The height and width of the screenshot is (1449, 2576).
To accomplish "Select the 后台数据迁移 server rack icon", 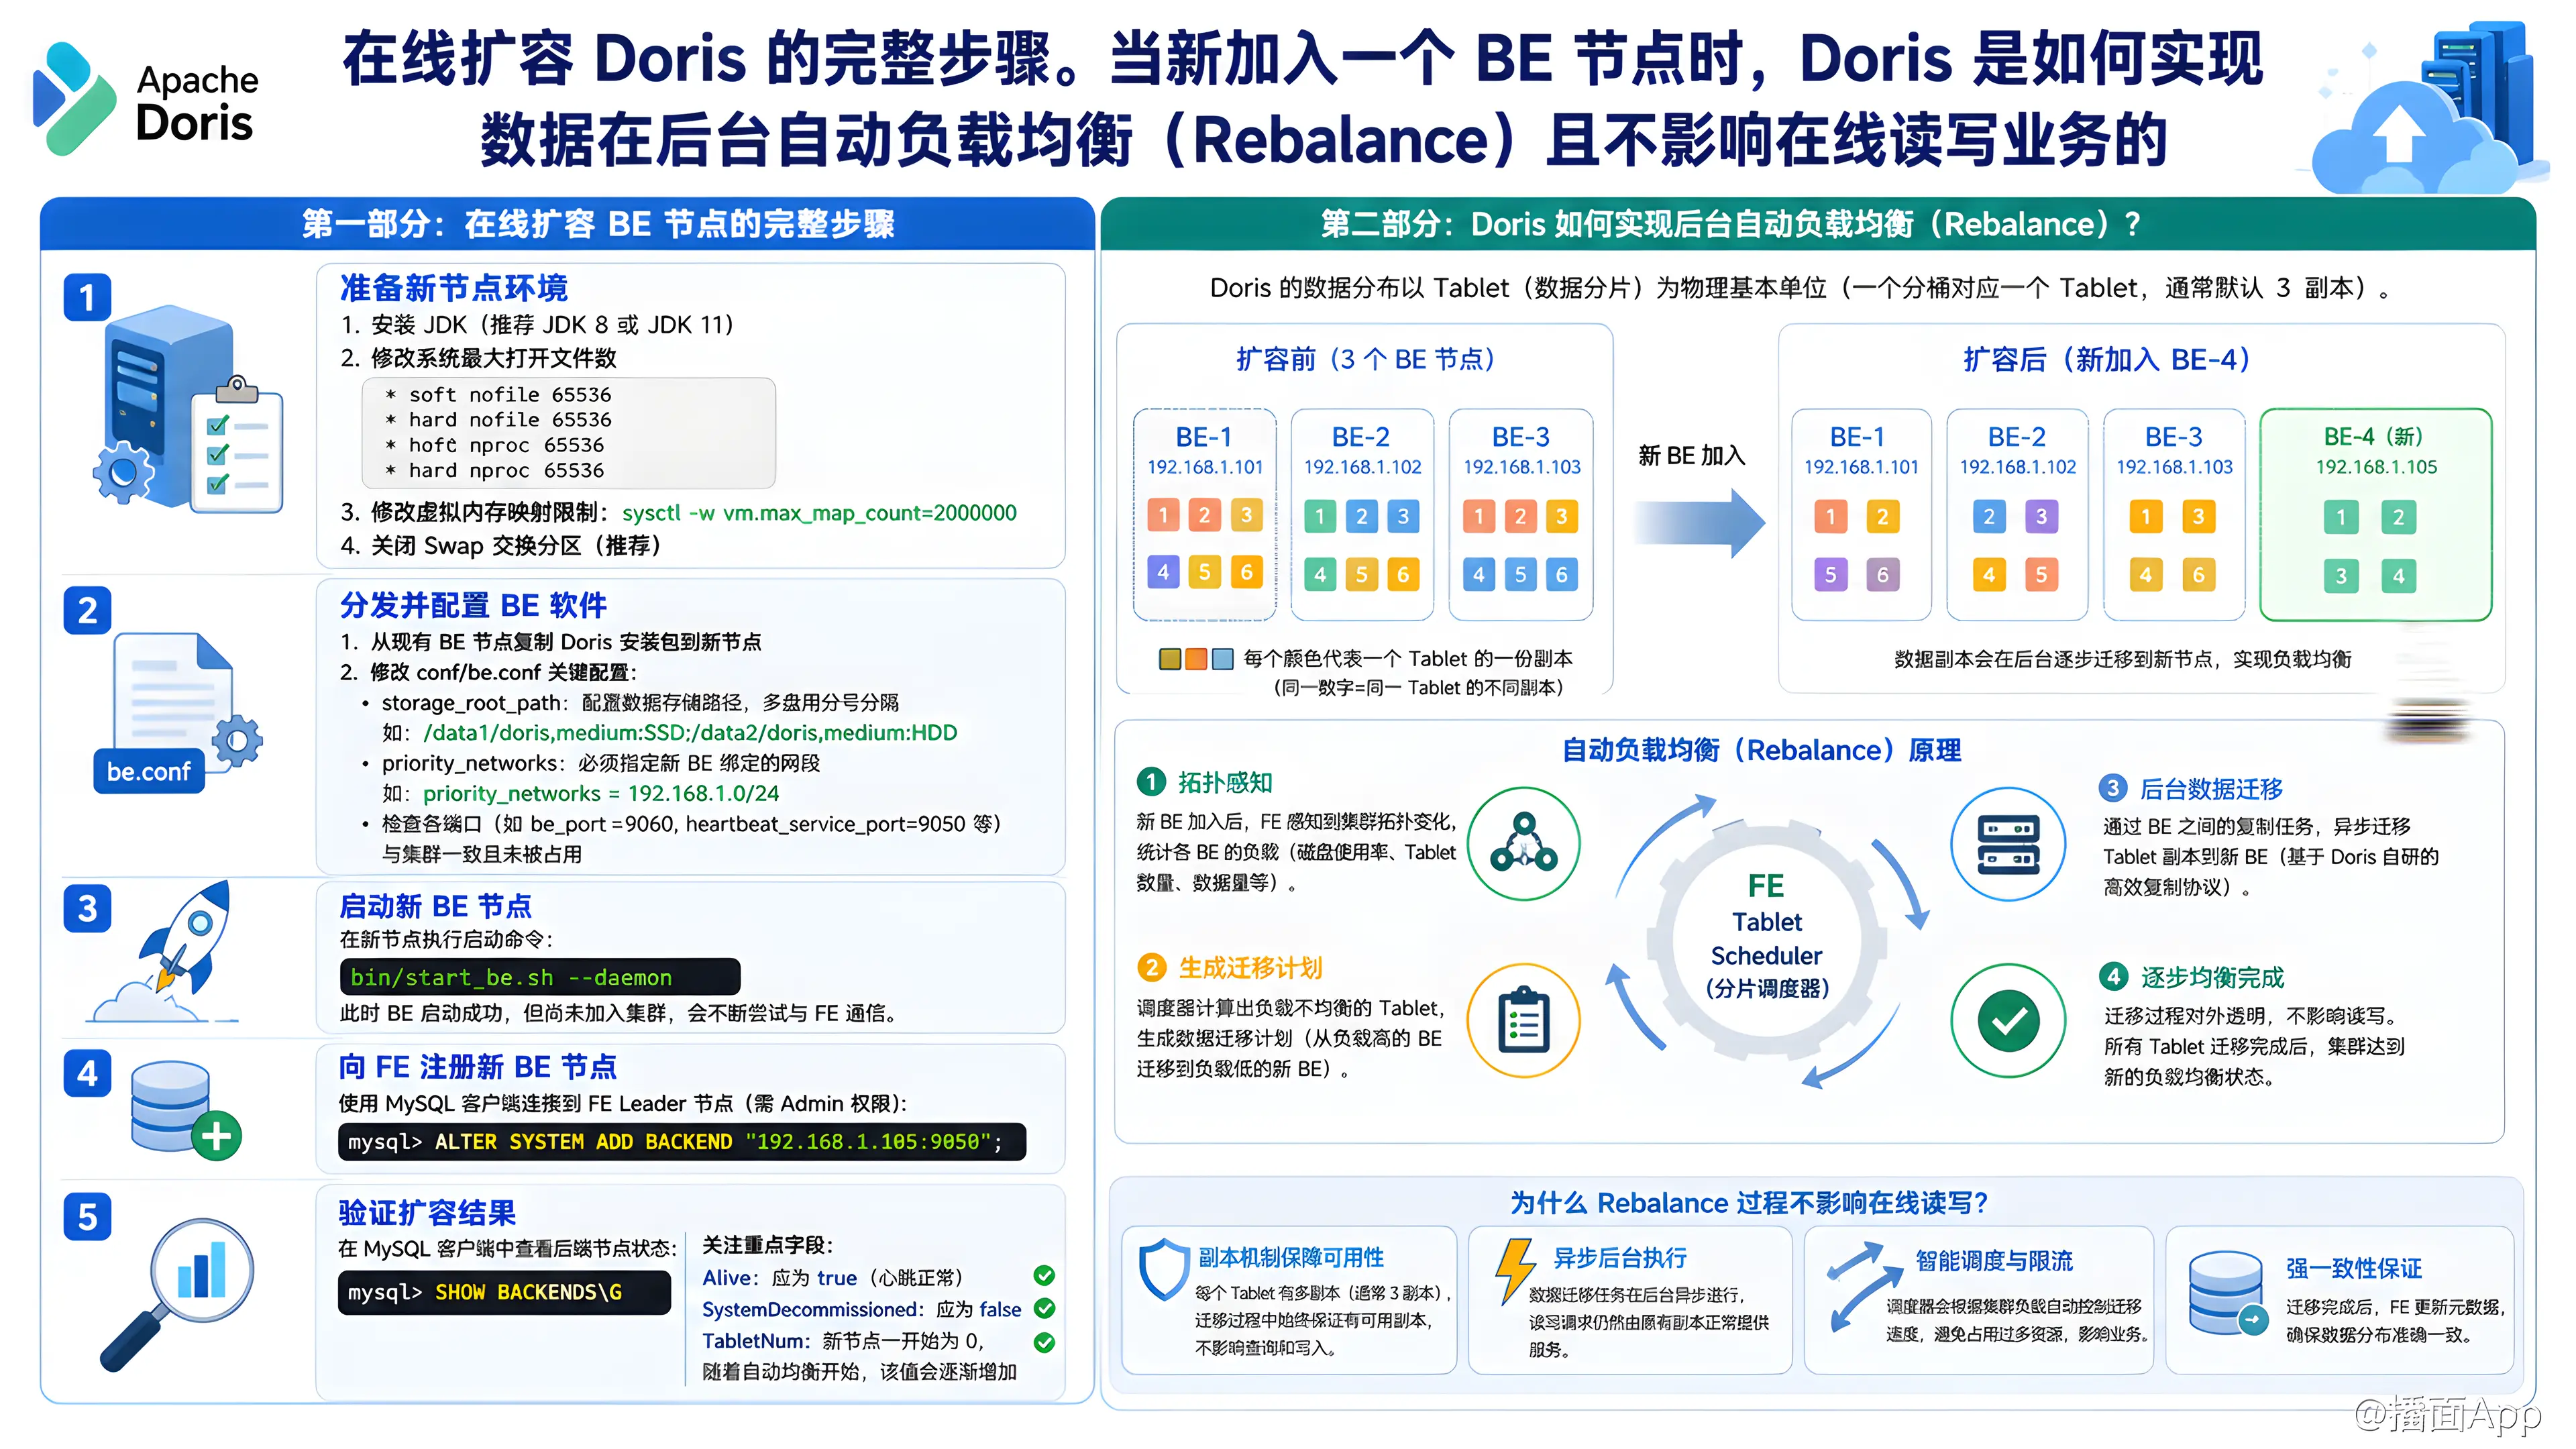I will (2008, 844).
